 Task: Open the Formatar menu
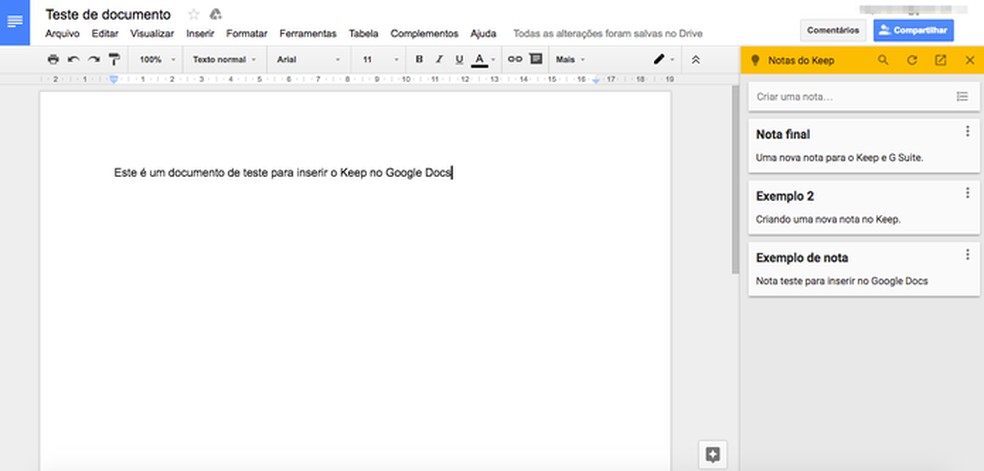click(247, 34)
